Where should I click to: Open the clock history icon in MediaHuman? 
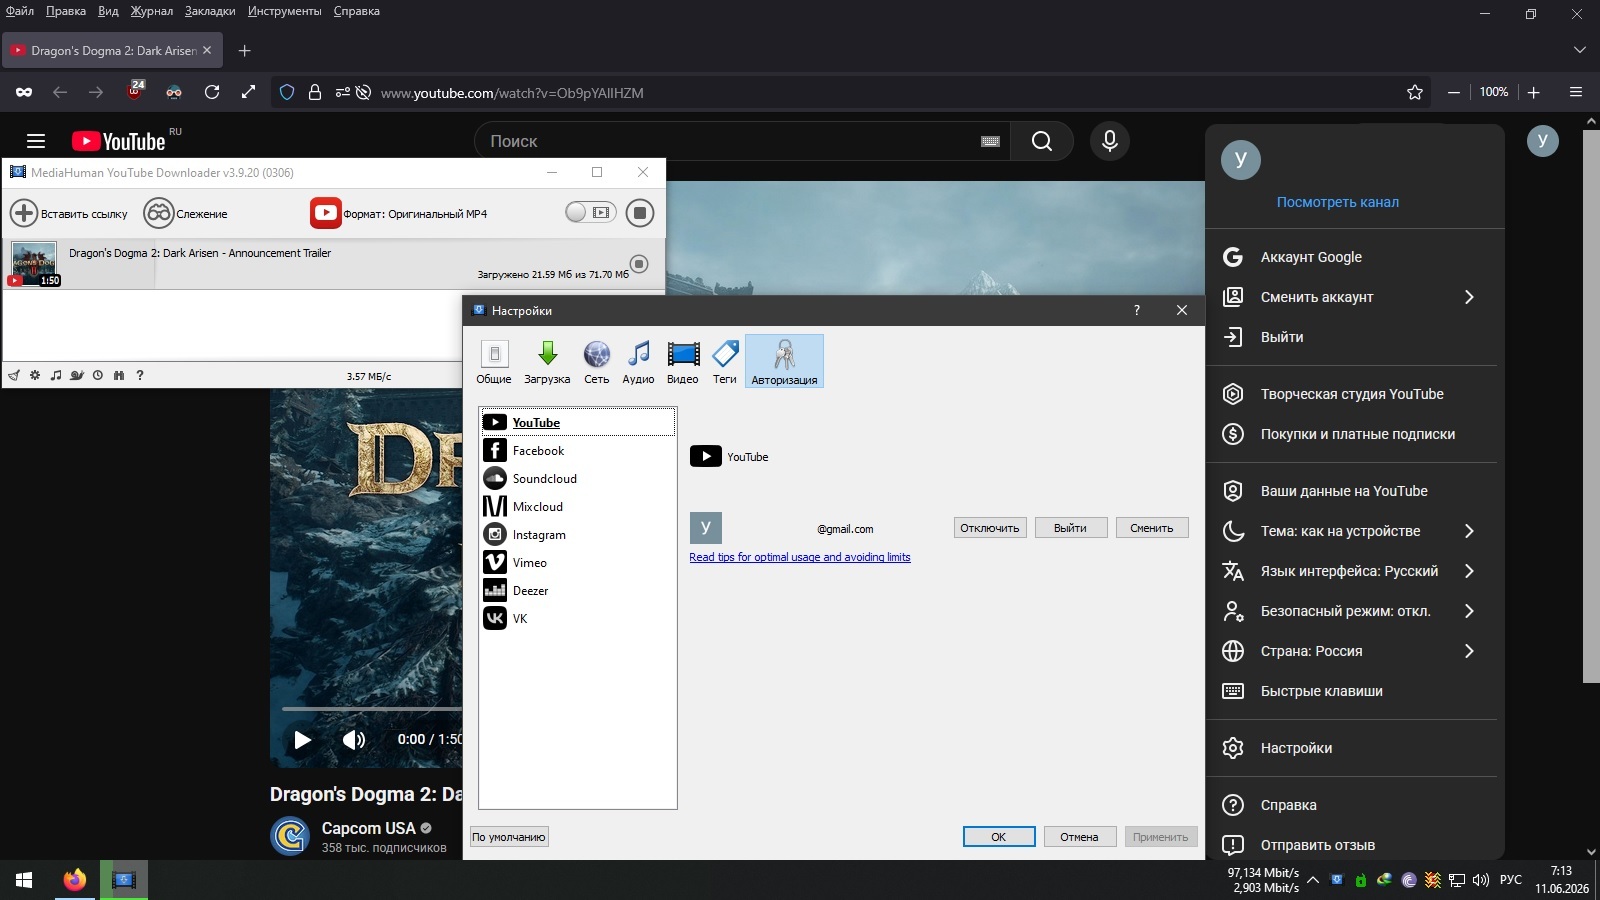click(x=98, y=376)
